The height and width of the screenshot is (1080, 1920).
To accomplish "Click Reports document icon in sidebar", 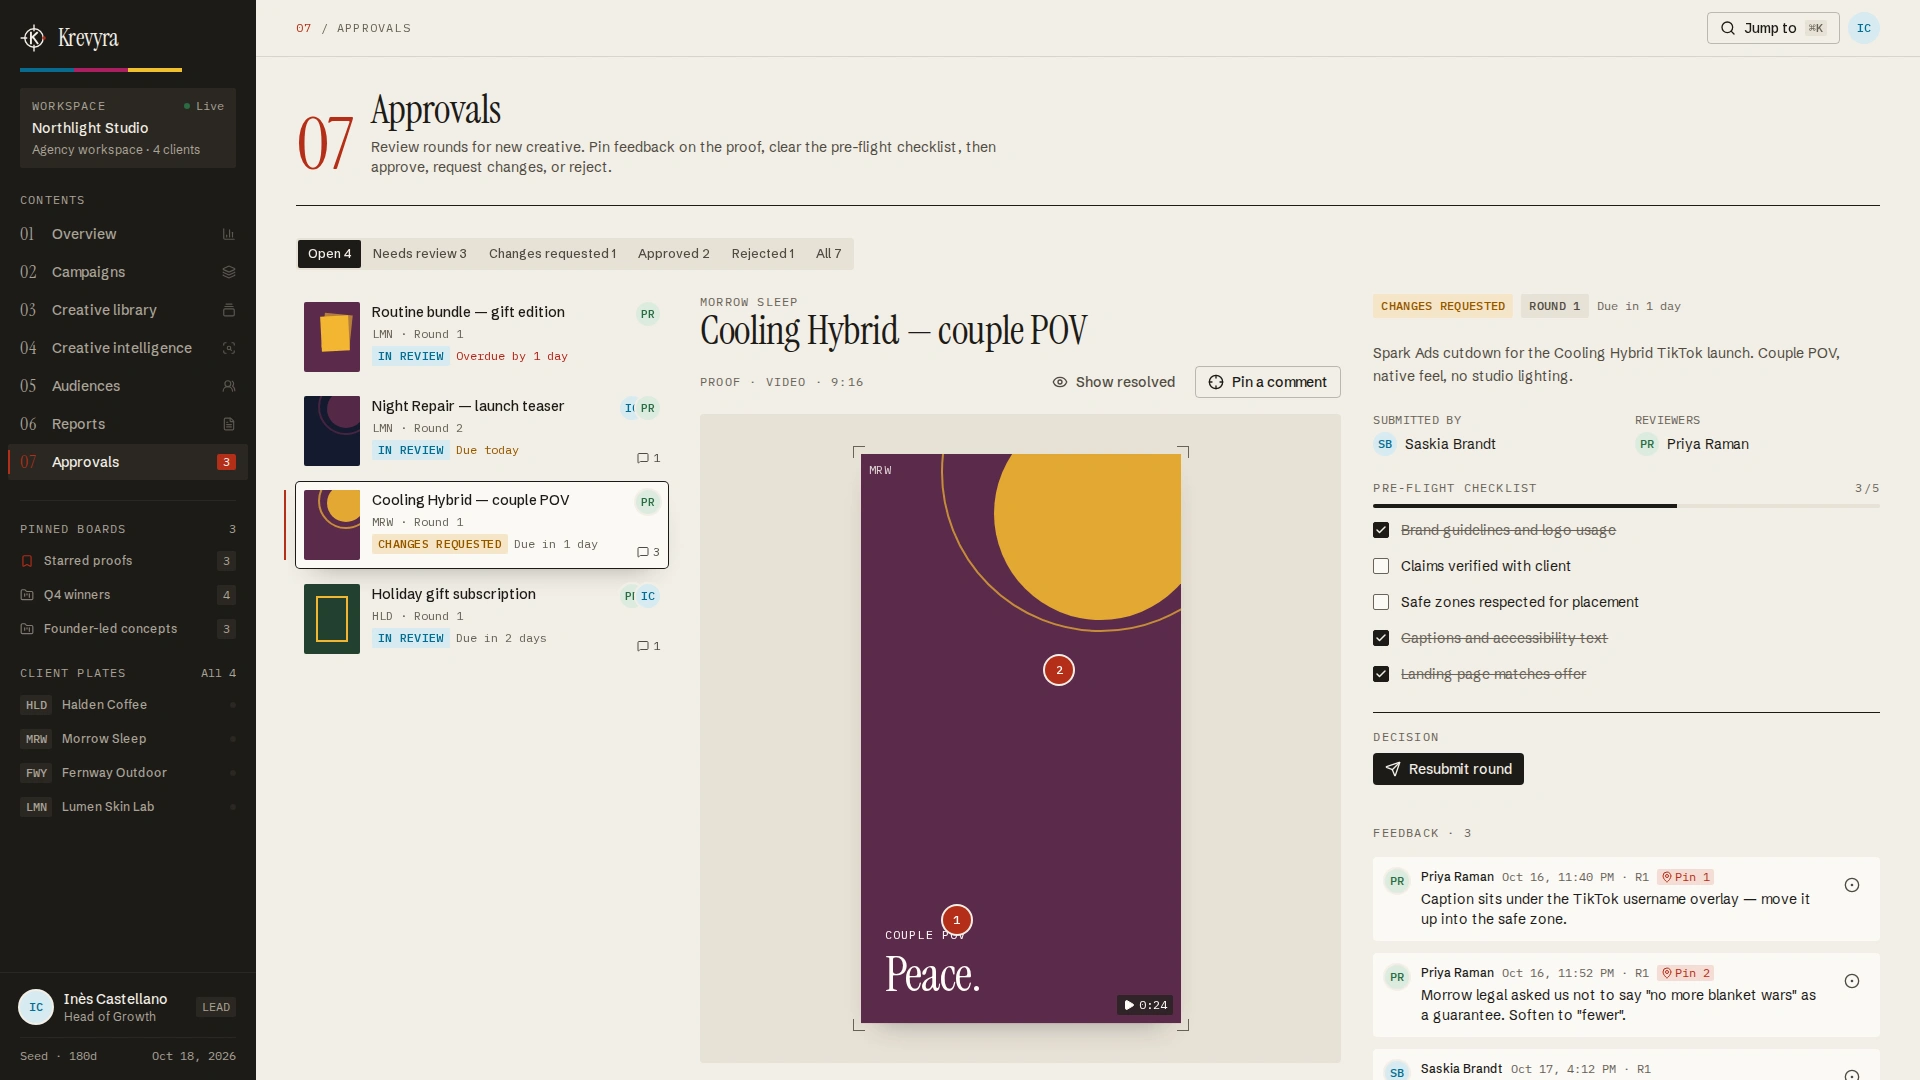I will click(228, 424).
